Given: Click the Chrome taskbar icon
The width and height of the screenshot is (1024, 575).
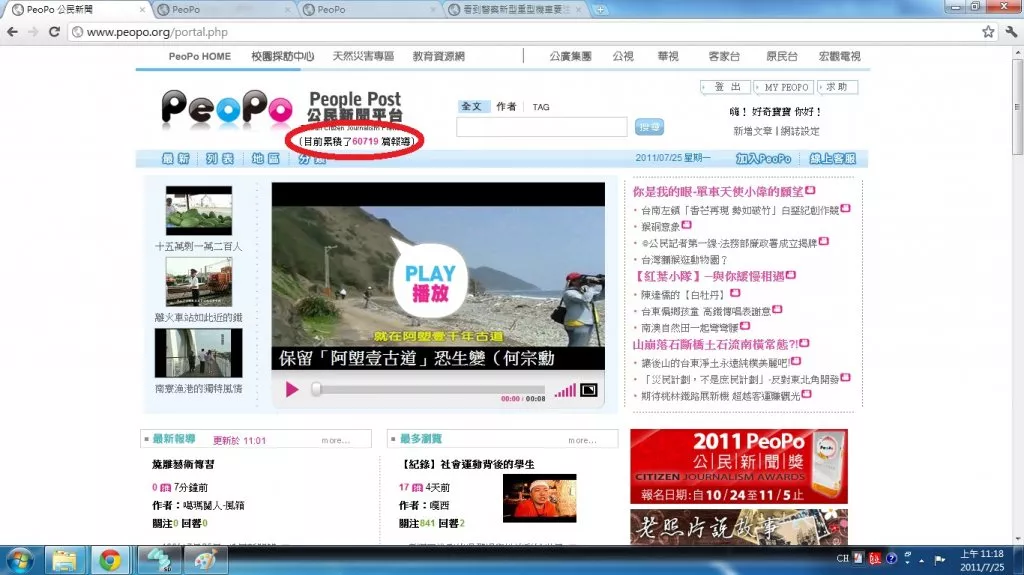Looking at the screenshot, I should coord(110,561).
